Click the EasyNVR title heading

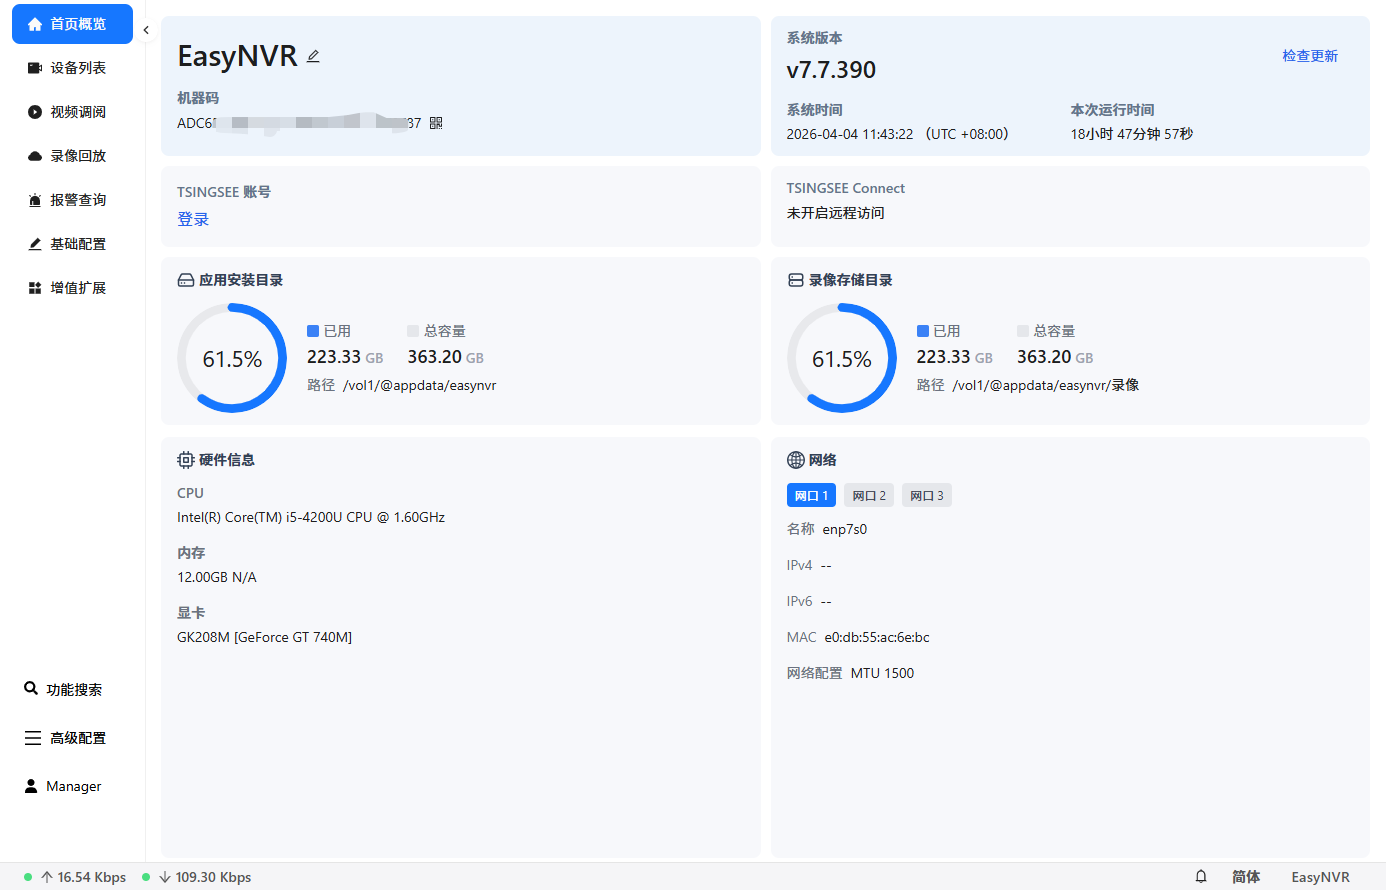[x=238, y=56]
